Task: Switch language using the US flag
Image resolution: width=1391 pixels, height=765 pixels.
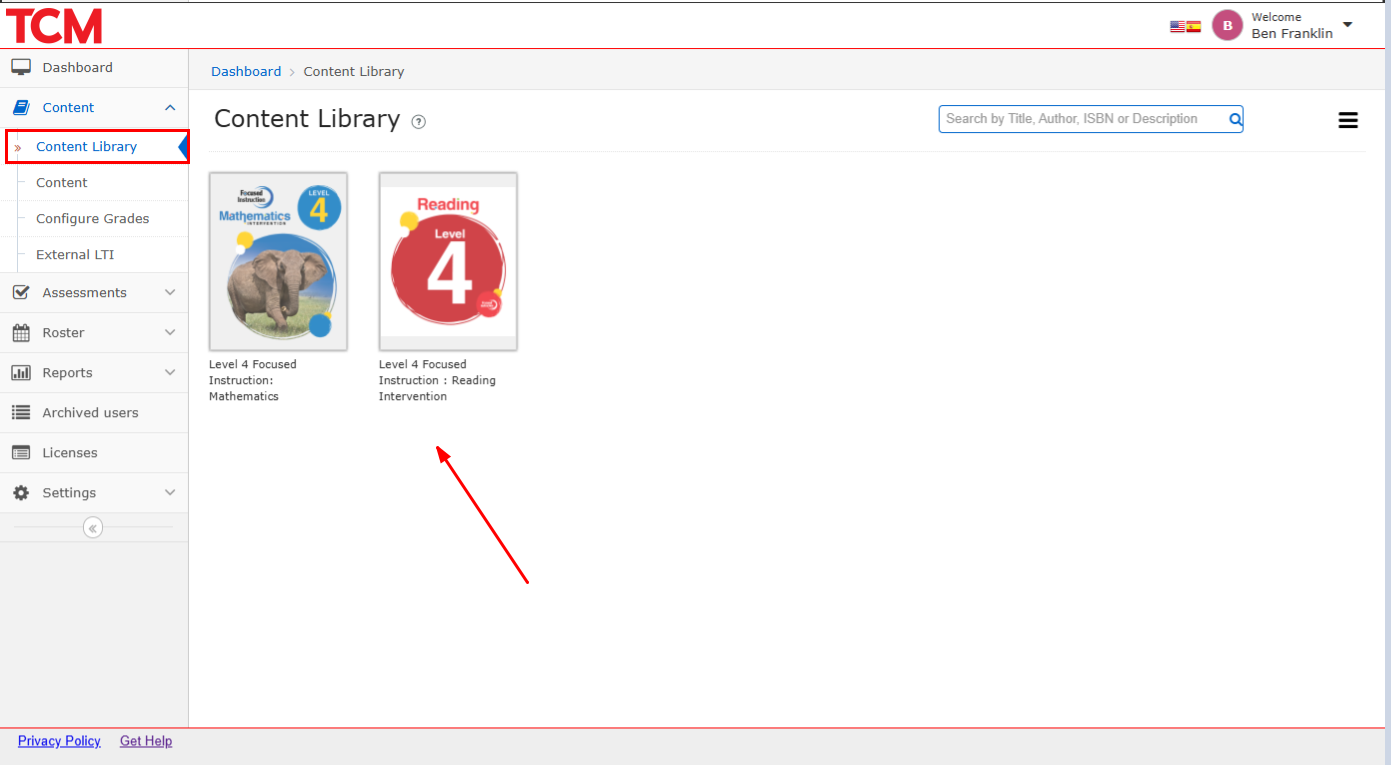Action: coord(1178,27)
